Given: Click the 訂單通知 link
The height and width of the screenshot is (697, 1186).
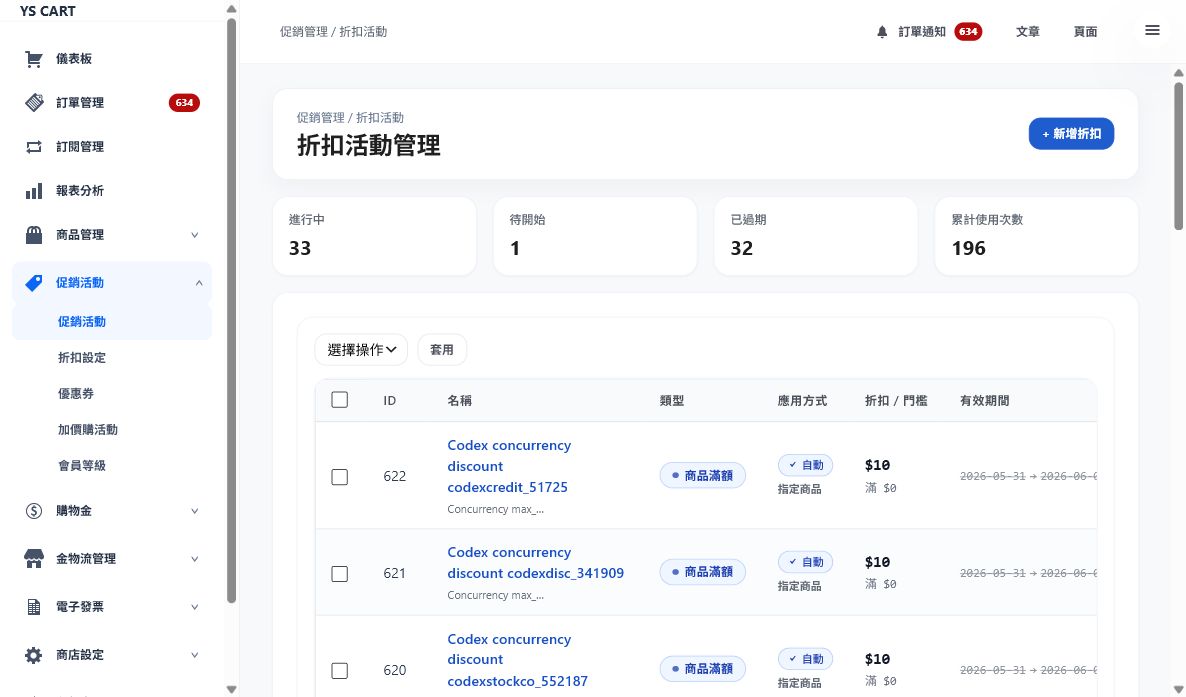Looking at the screenshot, I should [922, 32].
